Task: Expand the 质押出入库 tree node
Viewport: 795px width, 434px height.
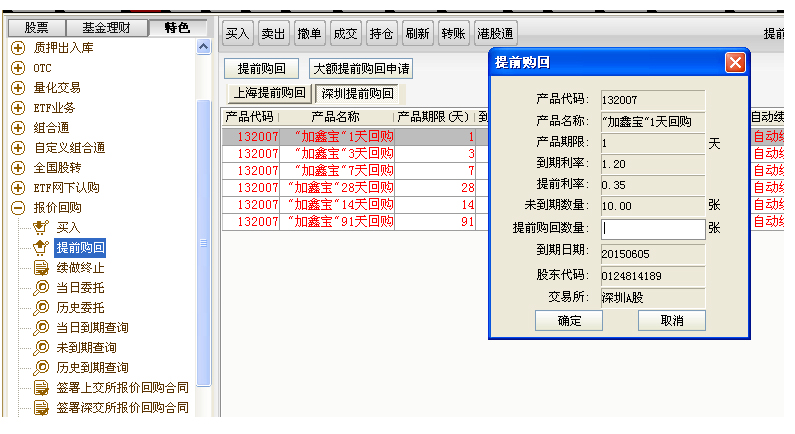Action: (18, 48)
